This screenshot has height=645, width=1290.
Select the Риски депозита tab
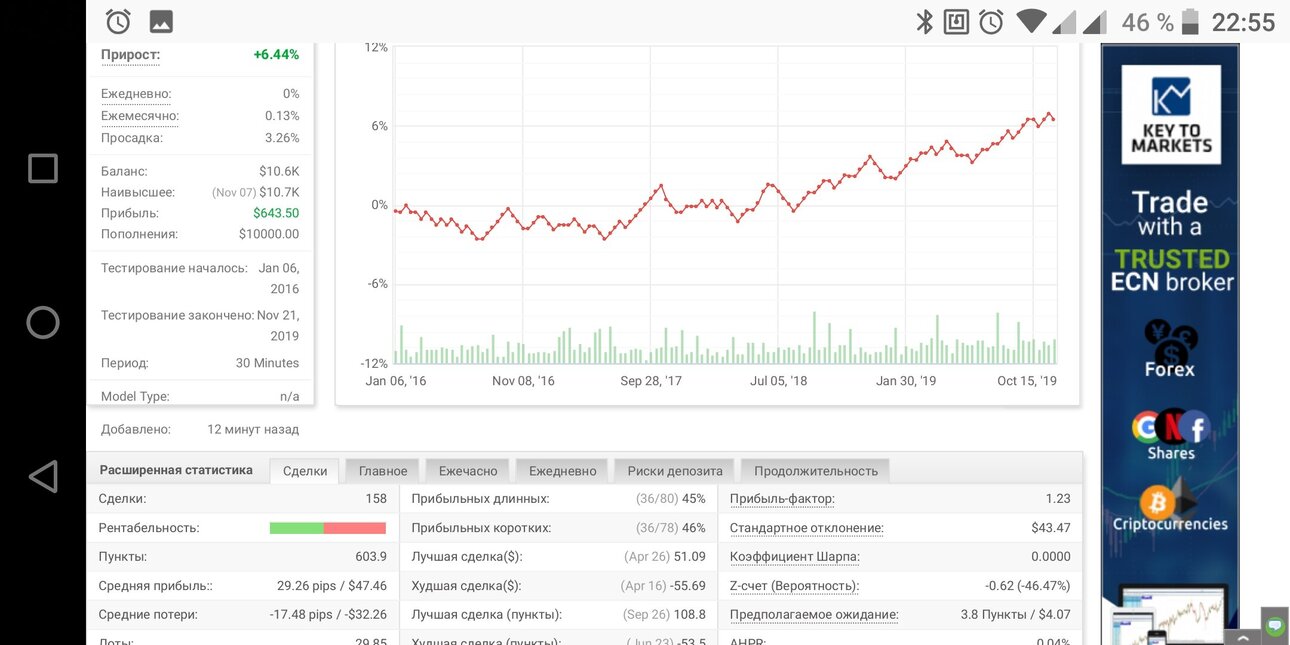tap(675, 471)
